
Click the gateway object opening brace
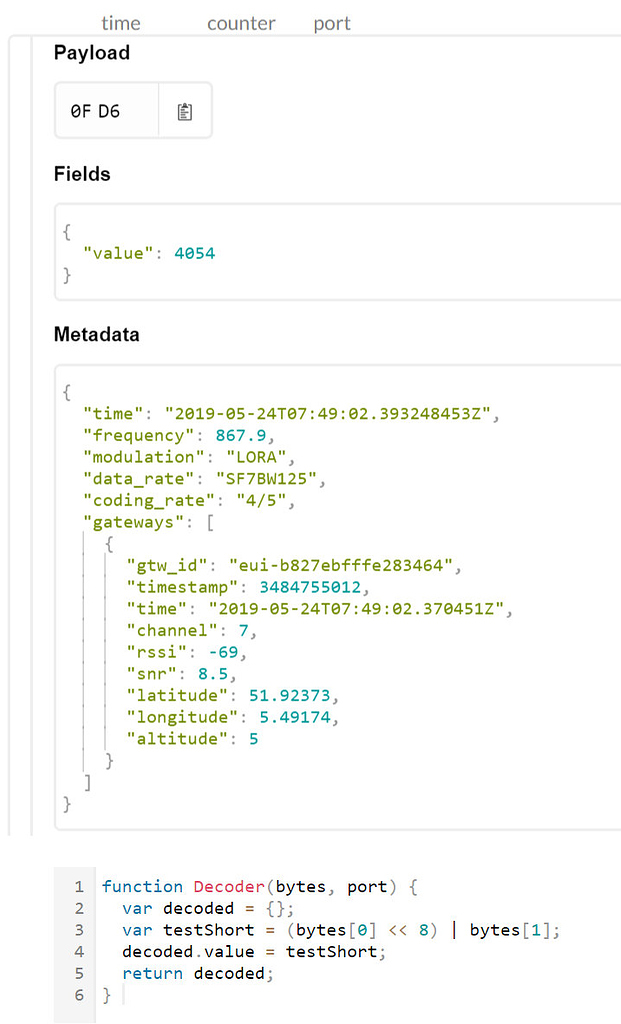[x=109, y=544]
